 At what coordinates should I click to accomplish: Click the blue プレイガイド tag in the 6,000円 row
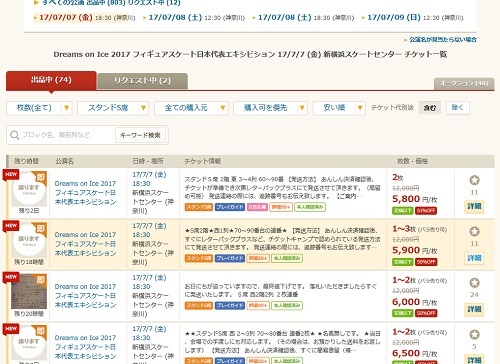[230, 305]
